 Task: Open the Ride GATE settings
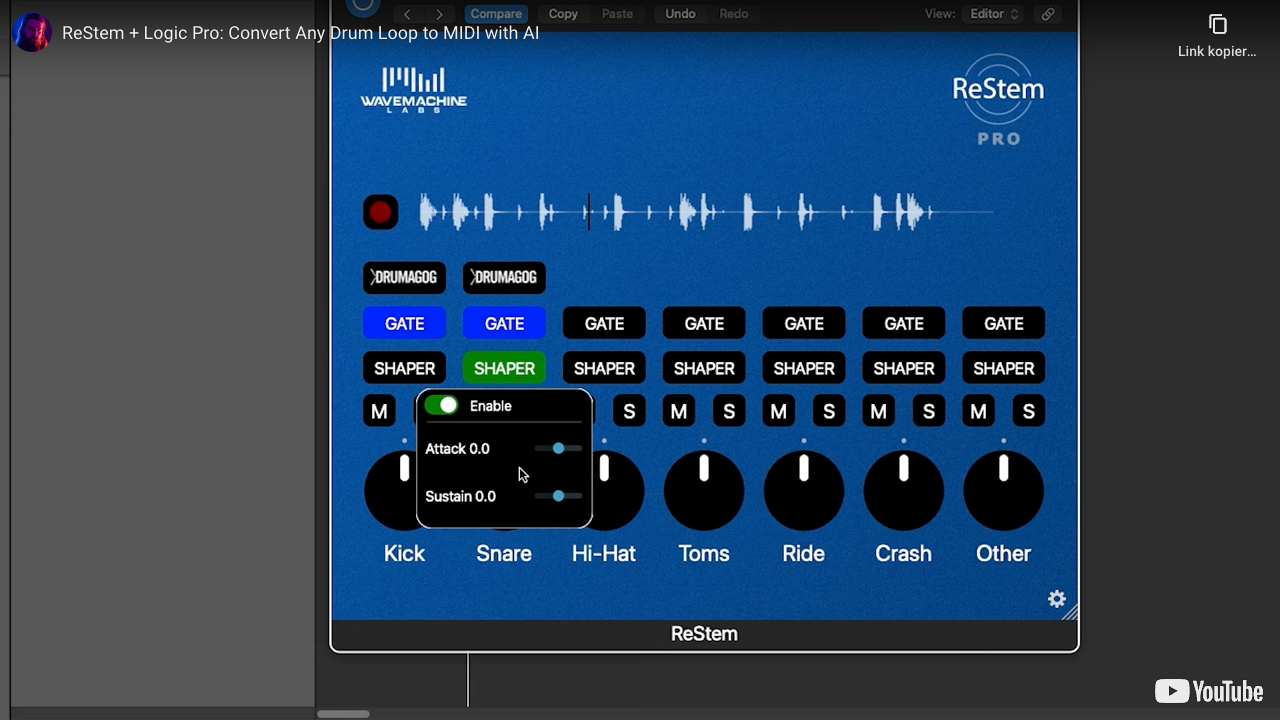(804, 323)
